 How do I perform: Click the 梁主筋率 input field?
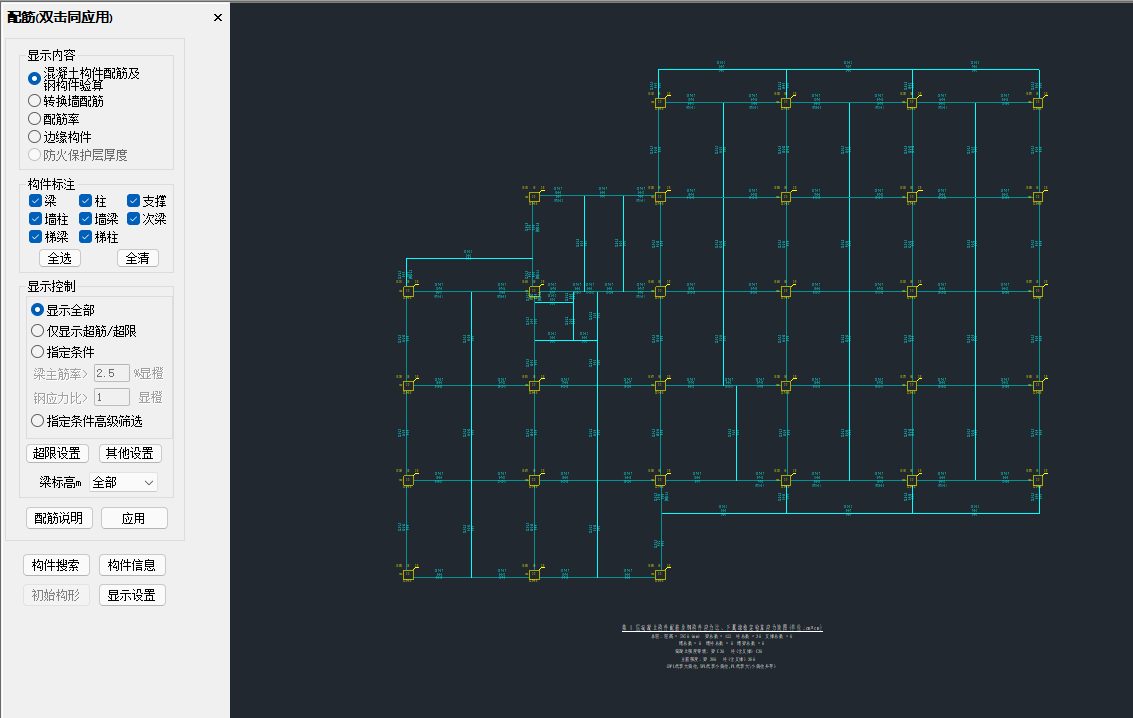[x=112, y=373]
